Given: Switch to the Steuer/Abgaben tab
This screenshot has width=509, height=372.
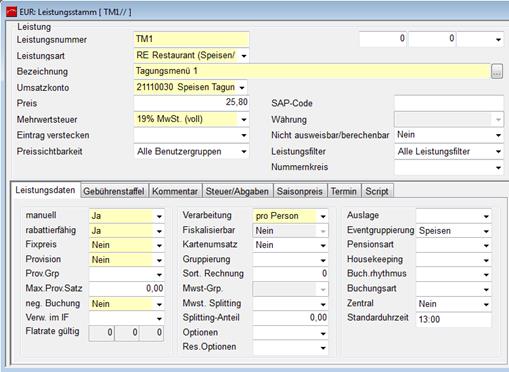Looking at the screenshot, I should [x=237, y=191].
